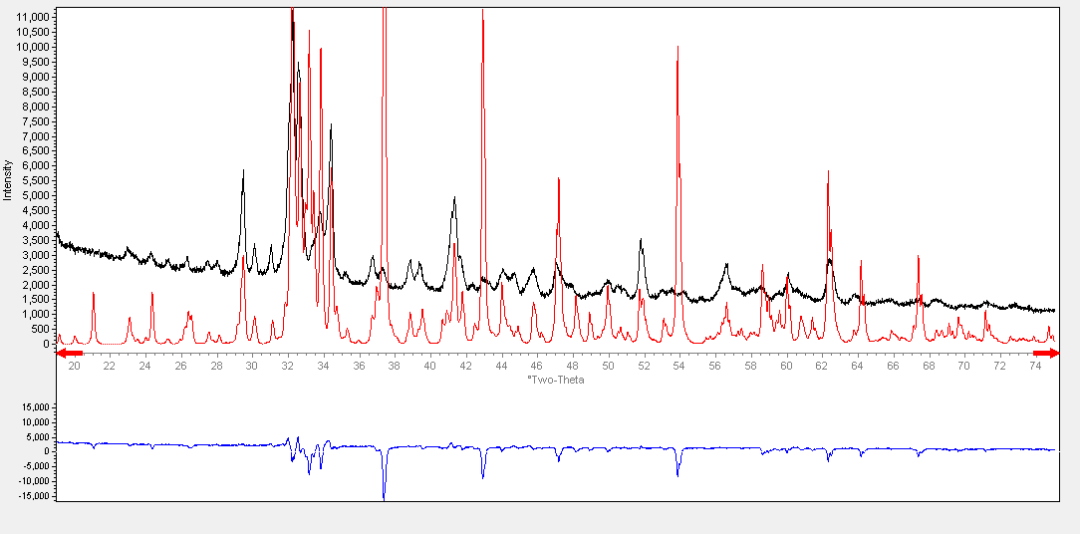Click the 11,000 tick label on the intensity axis
This screenshot has width=1080, height=534.
[33, 18]
